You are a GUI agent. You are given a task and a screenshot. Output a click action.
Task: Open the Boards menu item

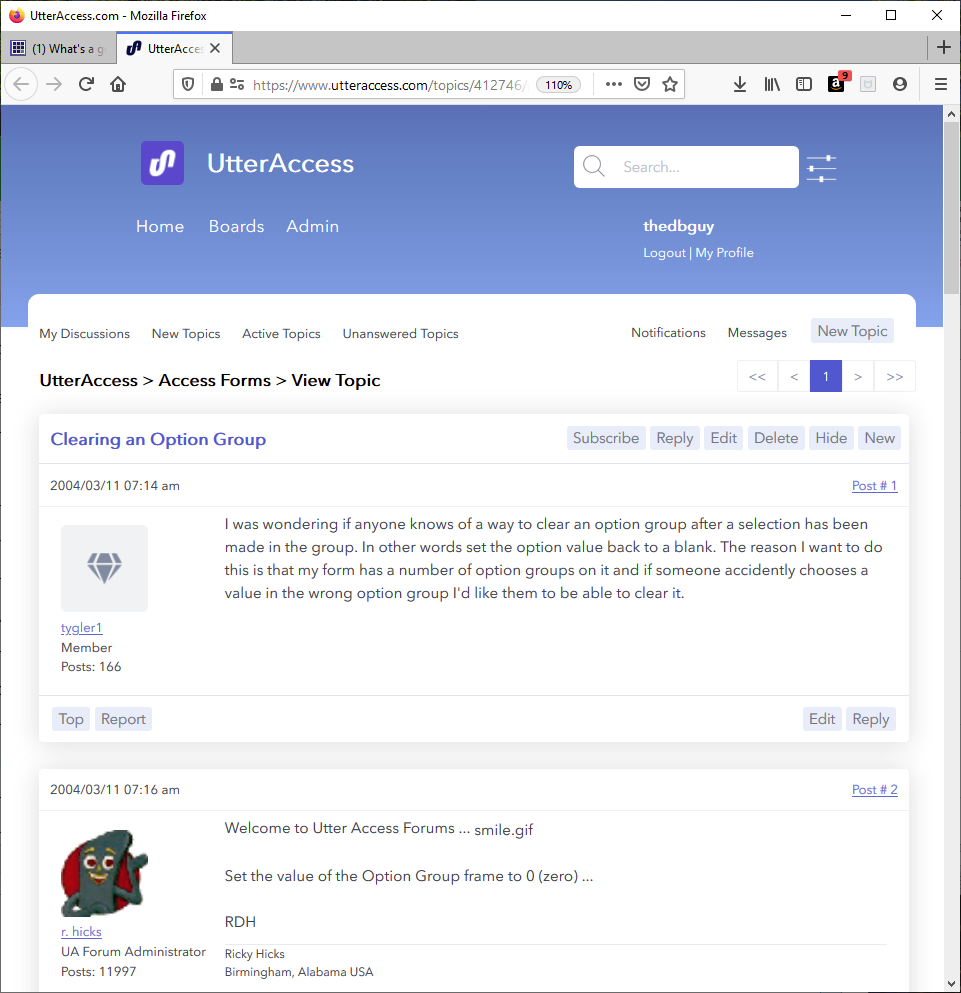pos(236,226)
